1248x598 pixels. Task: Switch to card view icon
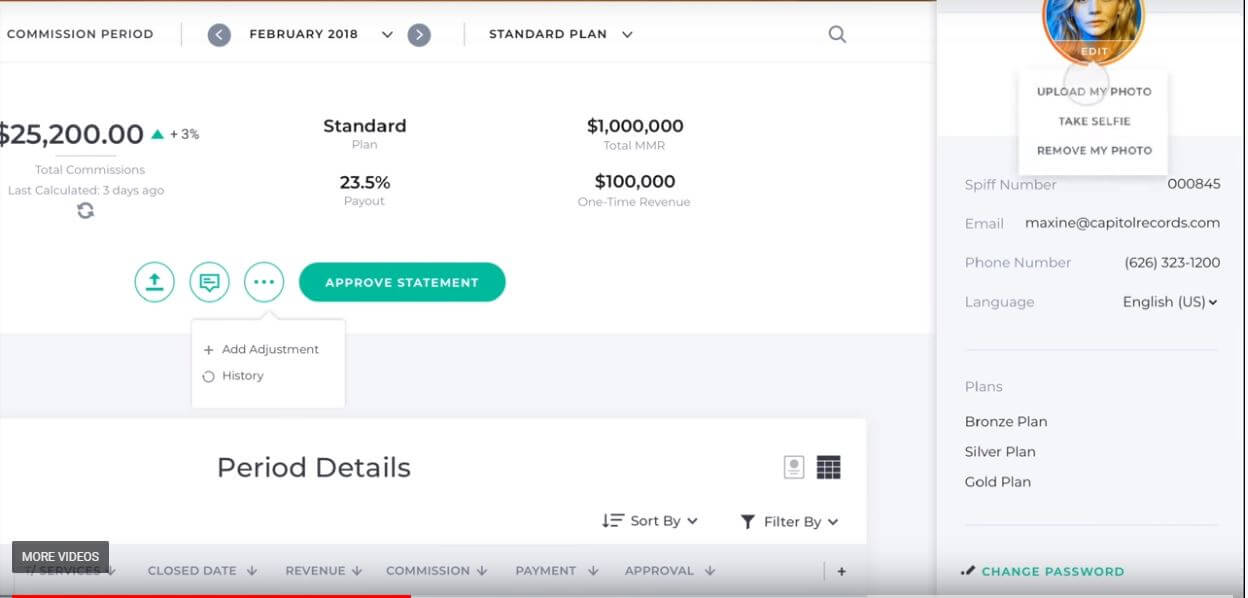point(794,467)
